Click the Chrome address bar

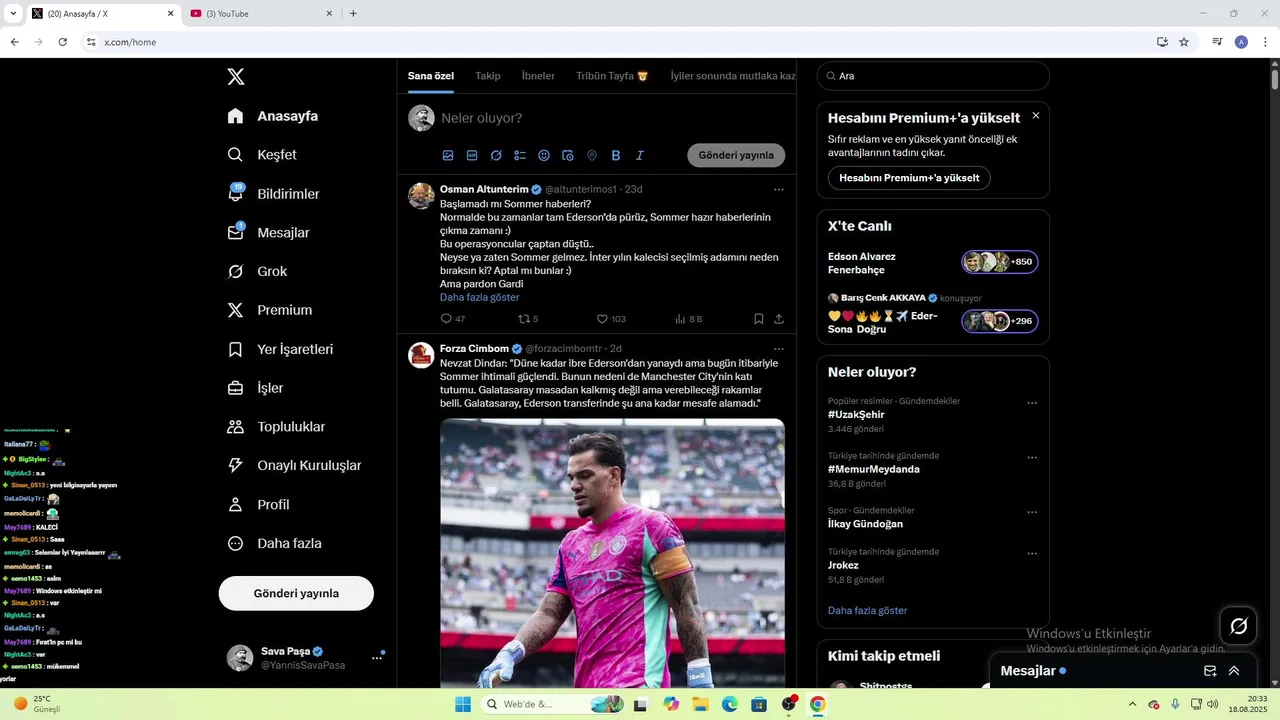620,42
